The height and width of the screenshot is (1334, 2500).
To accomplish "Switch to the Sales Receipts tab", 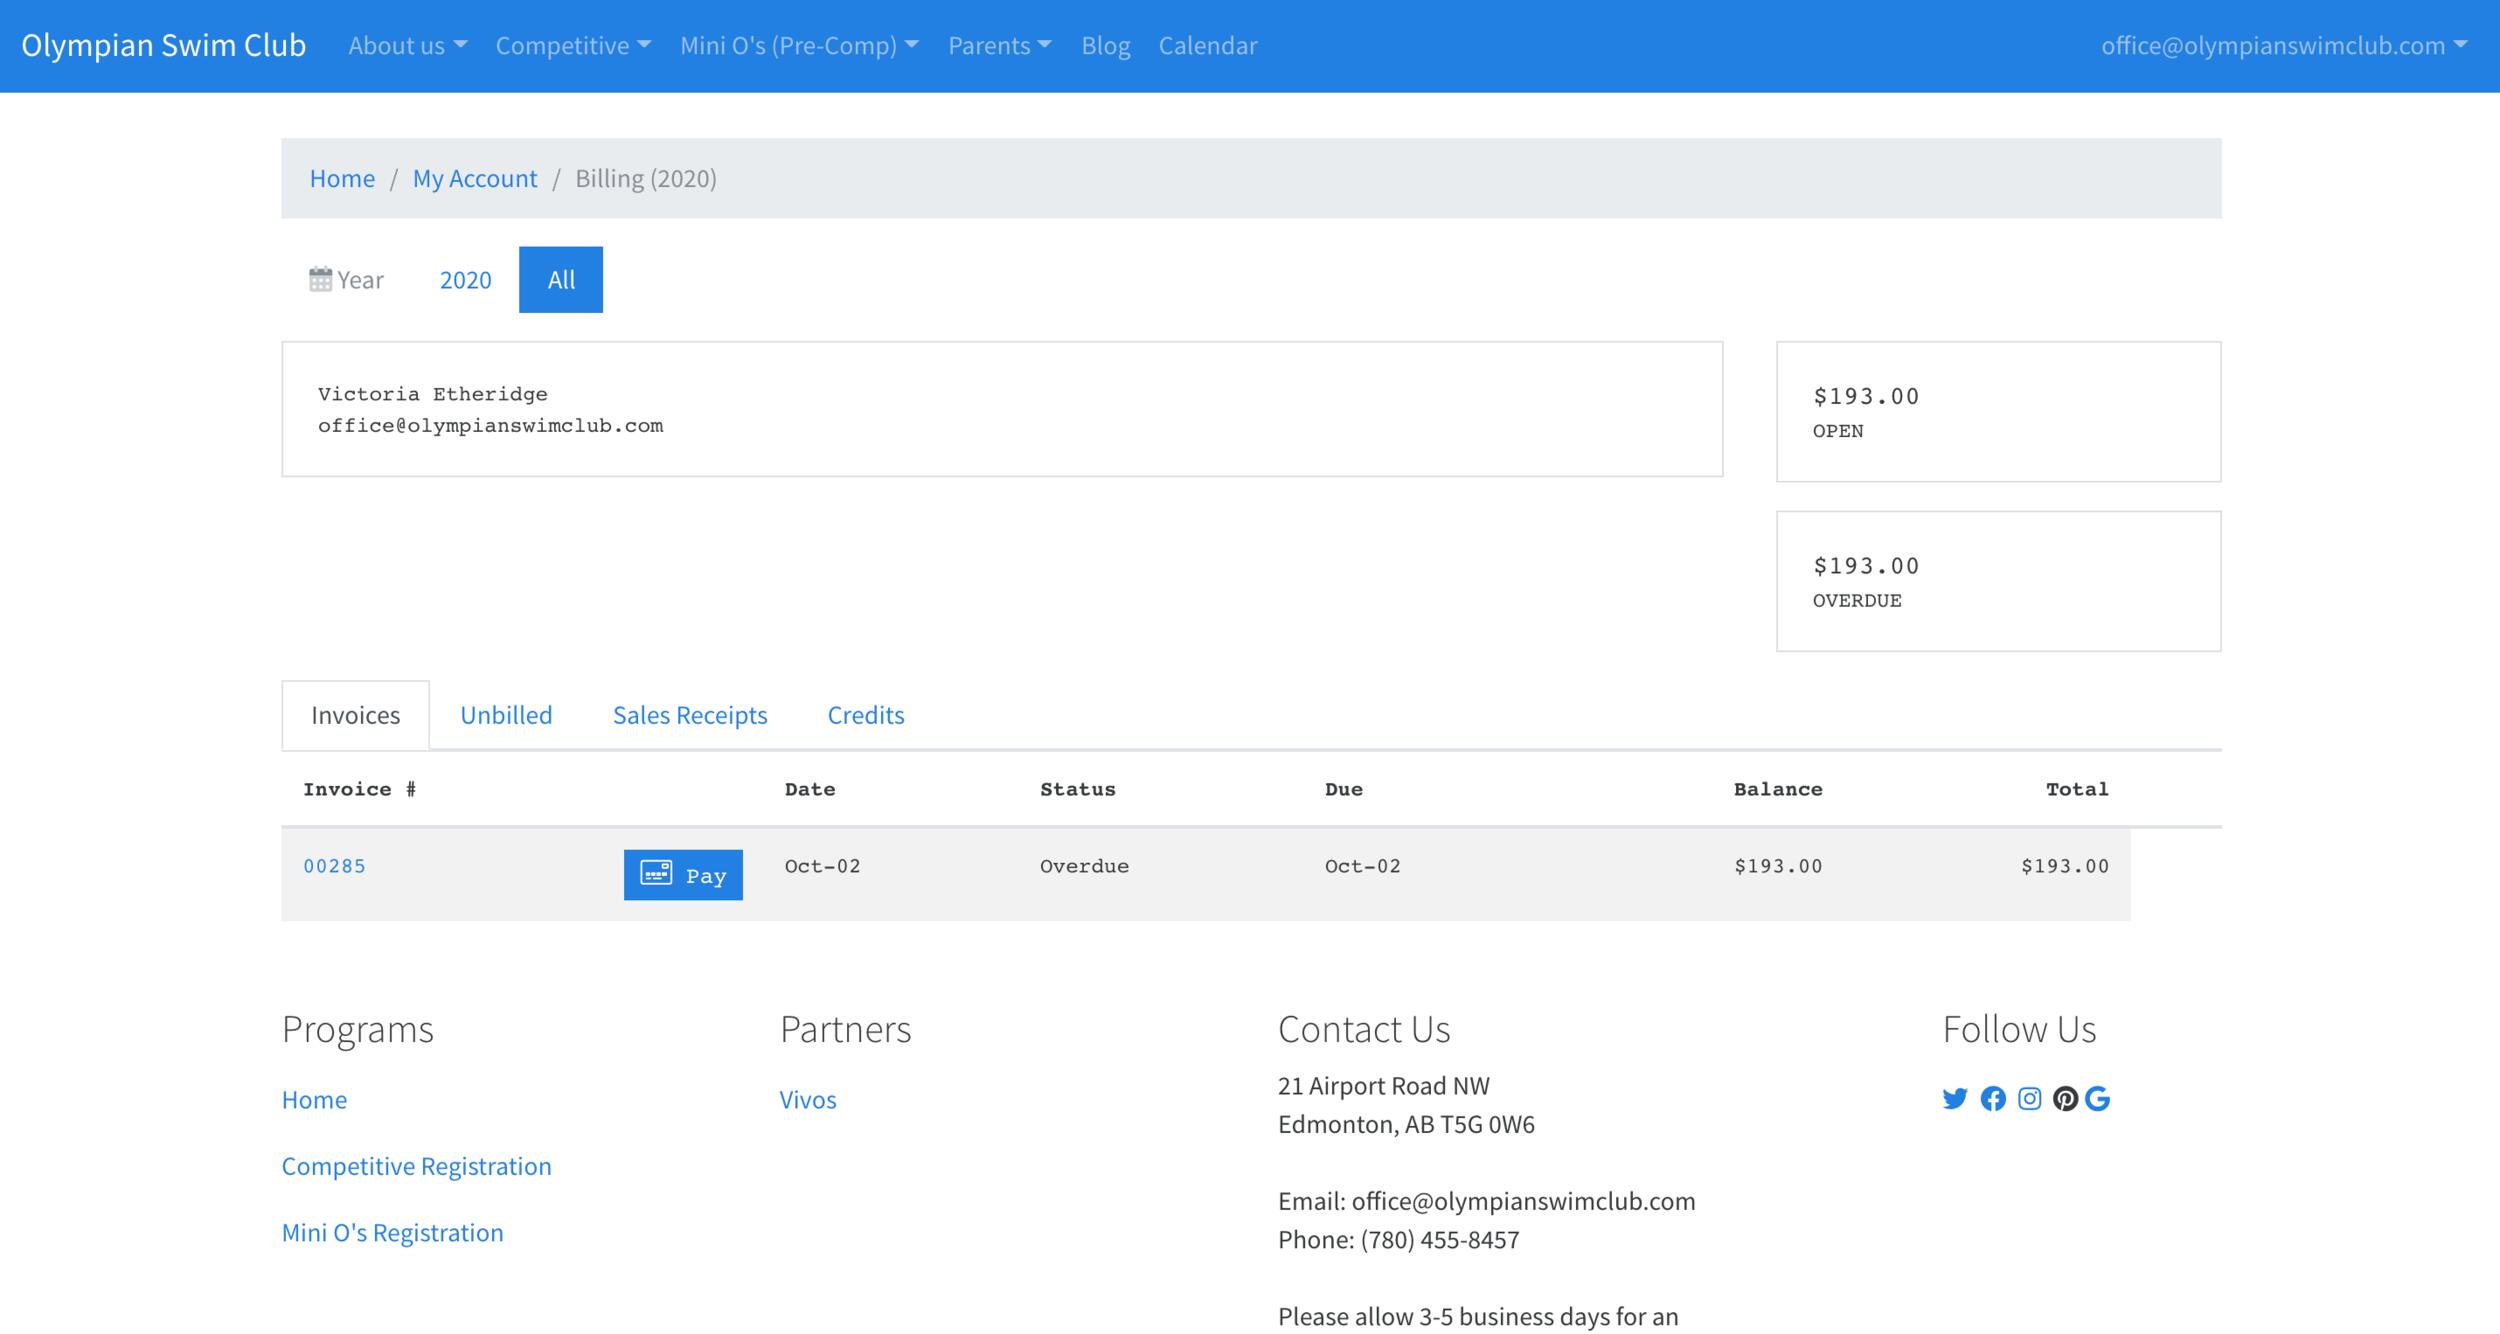I will point(690,715).
